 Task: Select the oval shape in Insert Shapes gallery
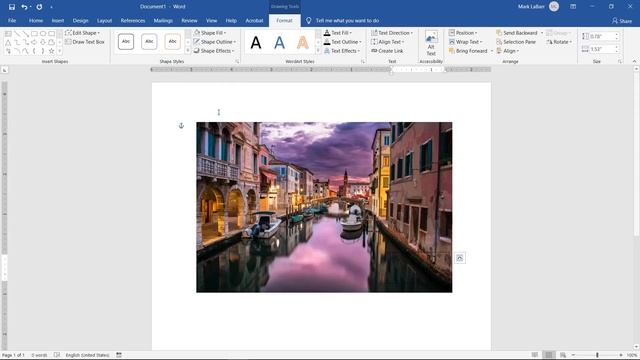[43, 33]
